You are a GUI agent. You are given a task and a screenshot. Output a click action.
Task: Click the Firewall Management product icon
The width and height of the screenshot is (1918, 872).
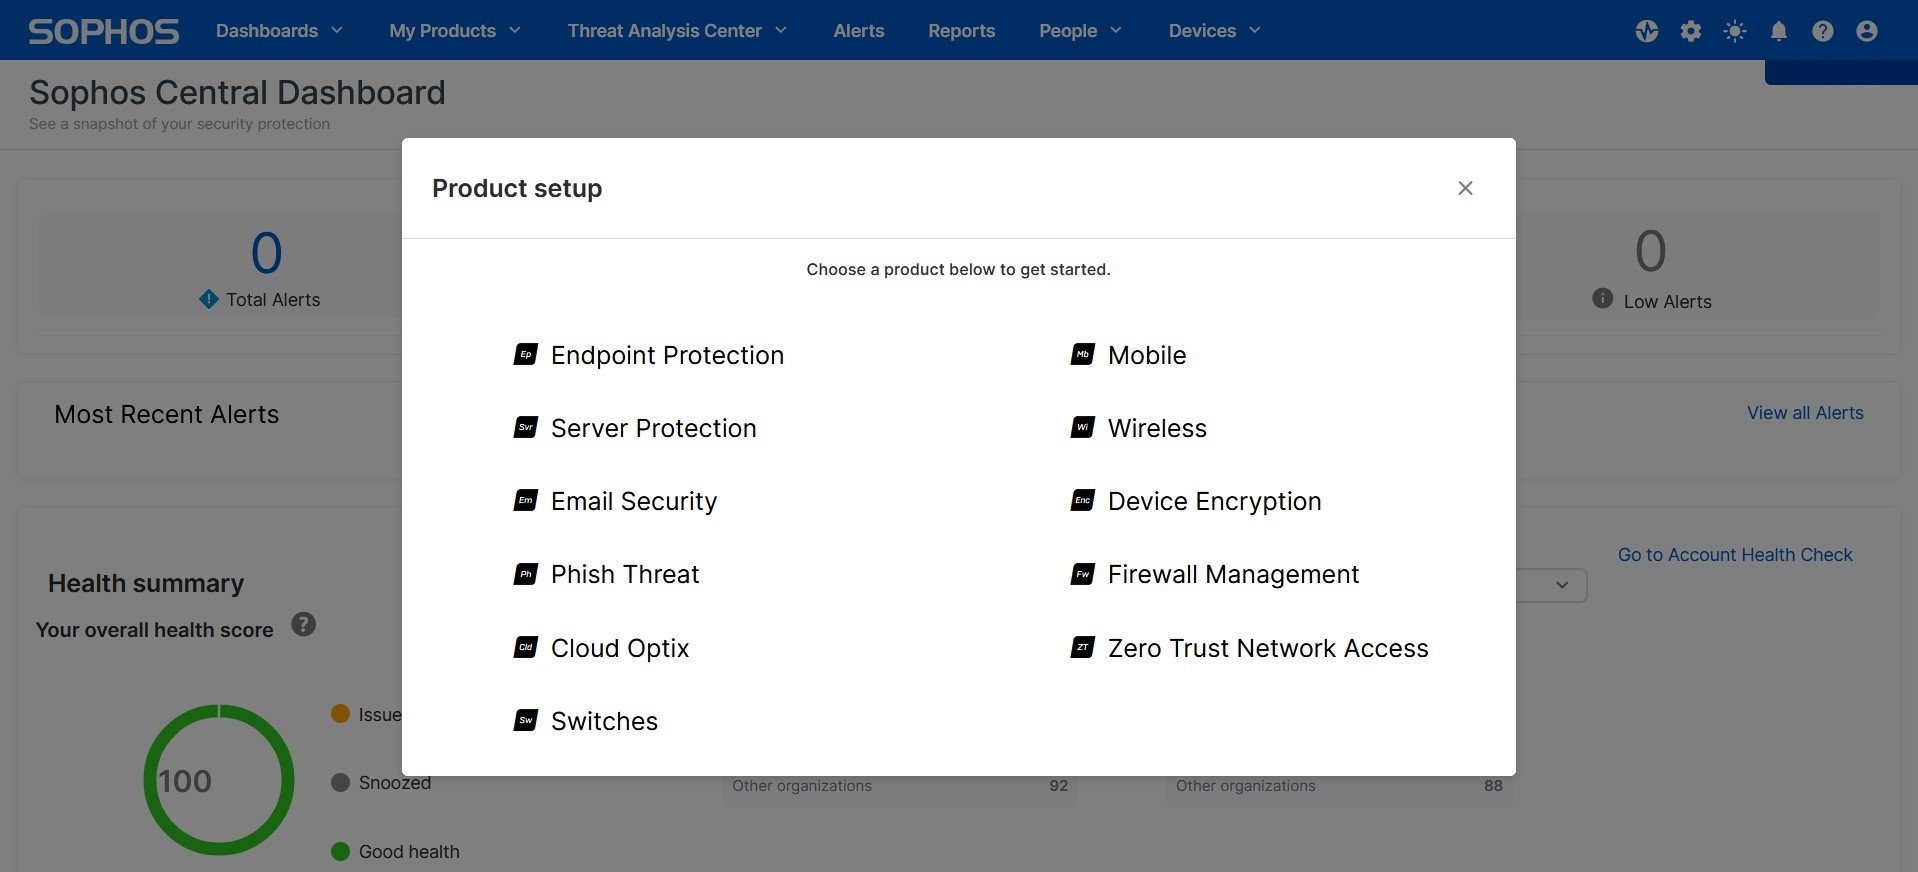click(1083, 574)
